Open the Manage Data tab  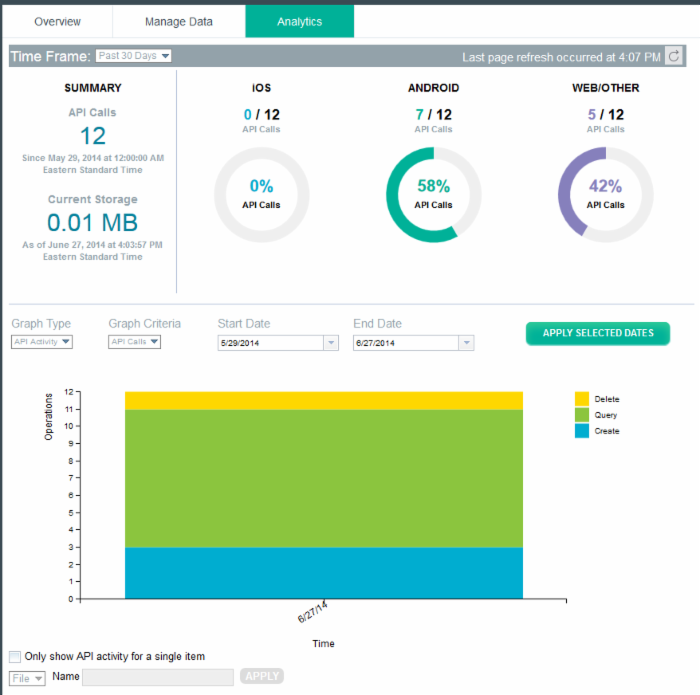click(179, 21)
